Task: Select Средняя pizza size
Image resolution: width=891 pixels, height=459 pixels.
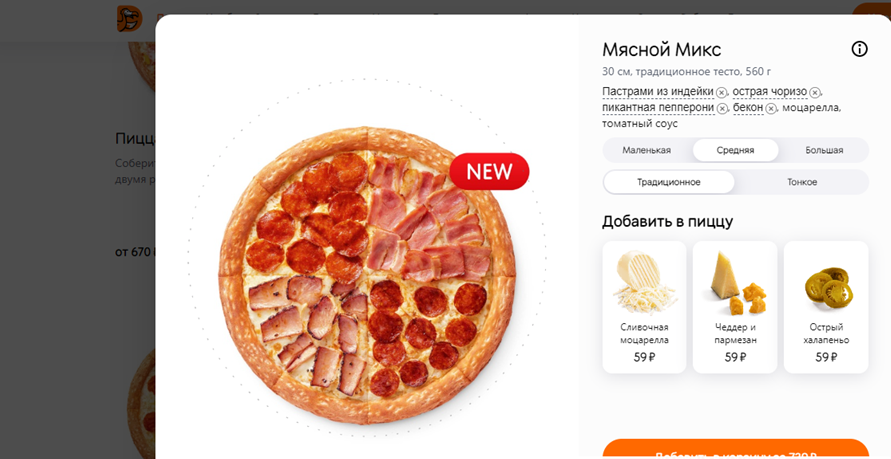Action: pos(735,151)
